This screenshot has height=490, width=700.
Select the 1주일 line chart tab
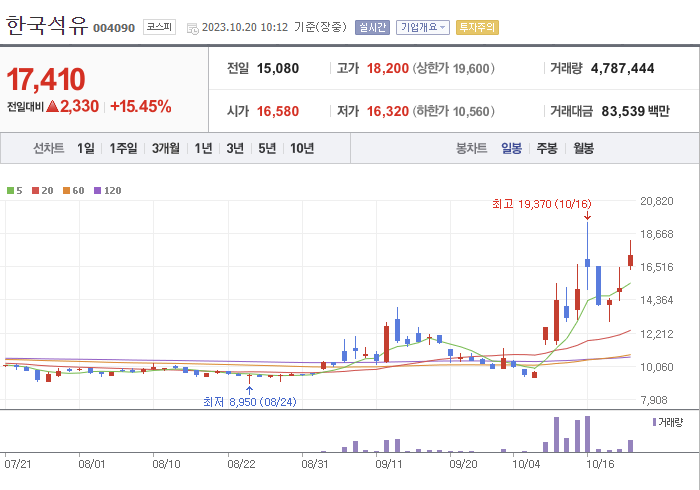tap(123, 148)
